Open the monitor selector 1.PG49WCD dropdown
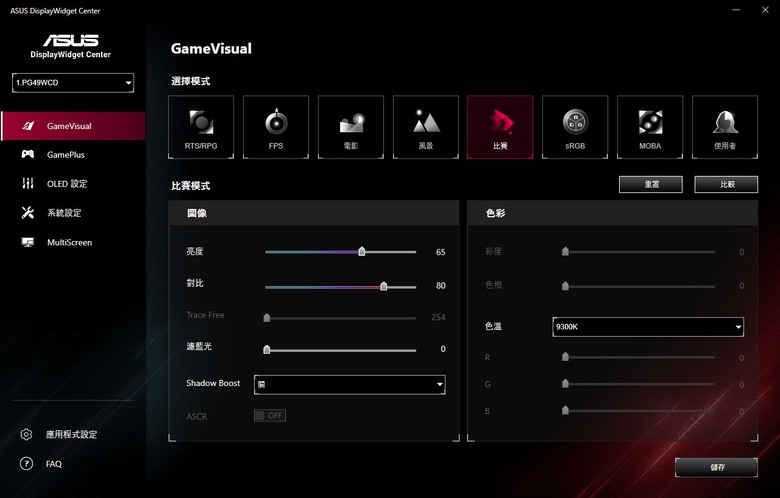This screenshot has height=498, width=780. coord(73,83)
